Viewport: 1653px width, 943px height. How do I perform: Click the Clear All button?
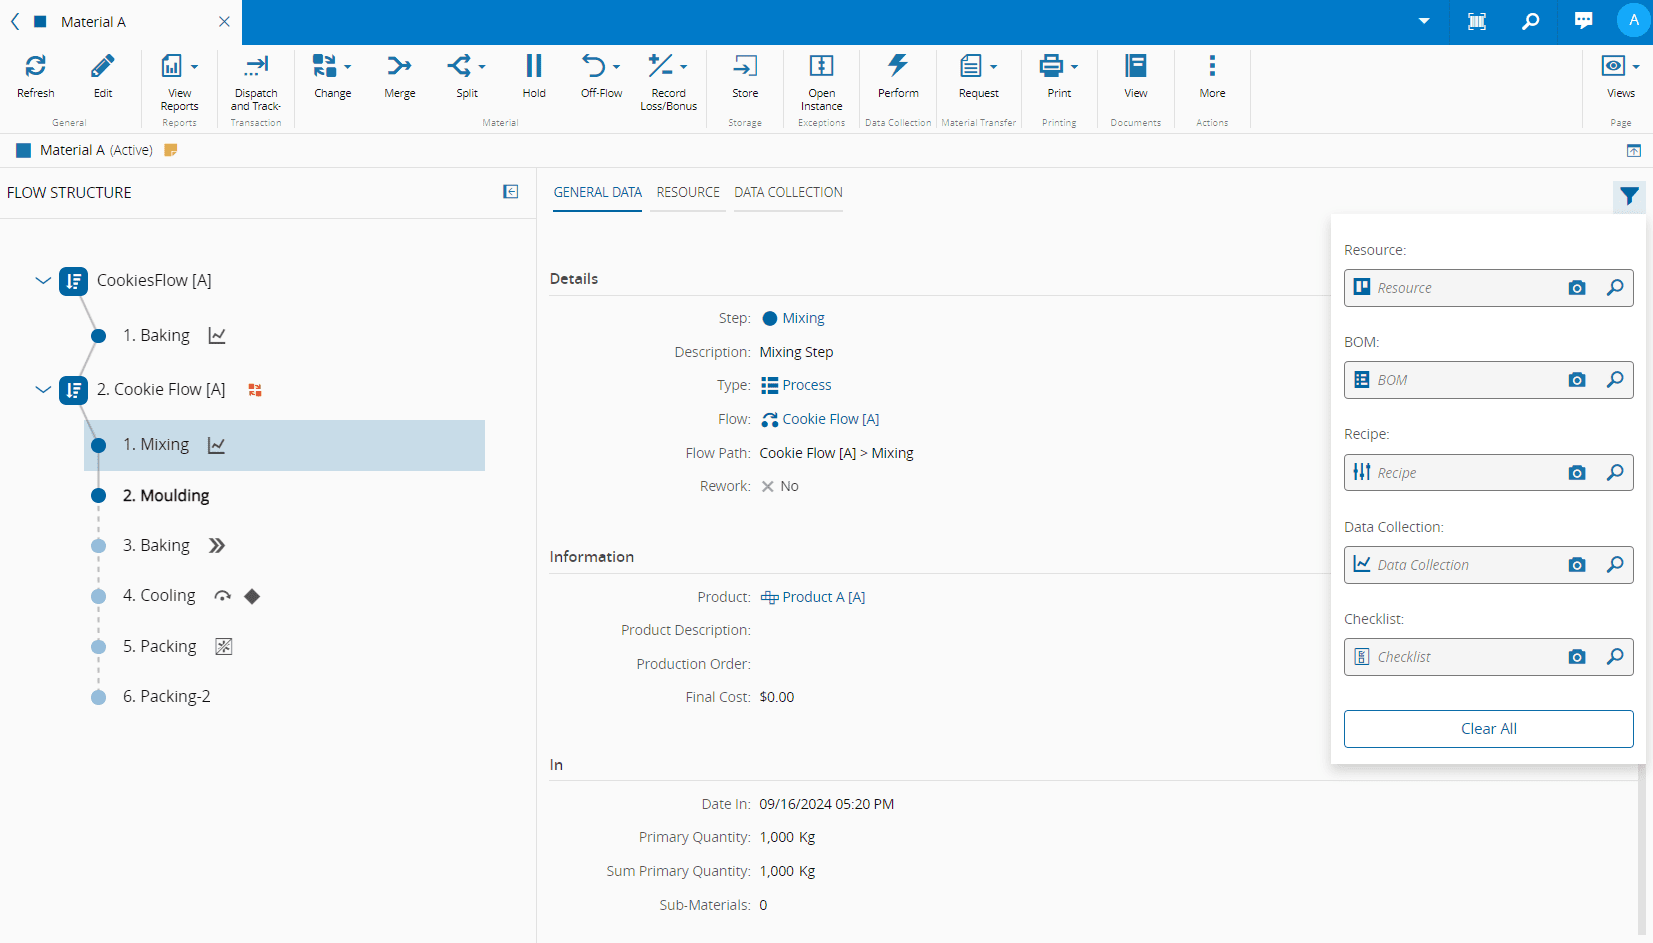tap(1488, 729)
